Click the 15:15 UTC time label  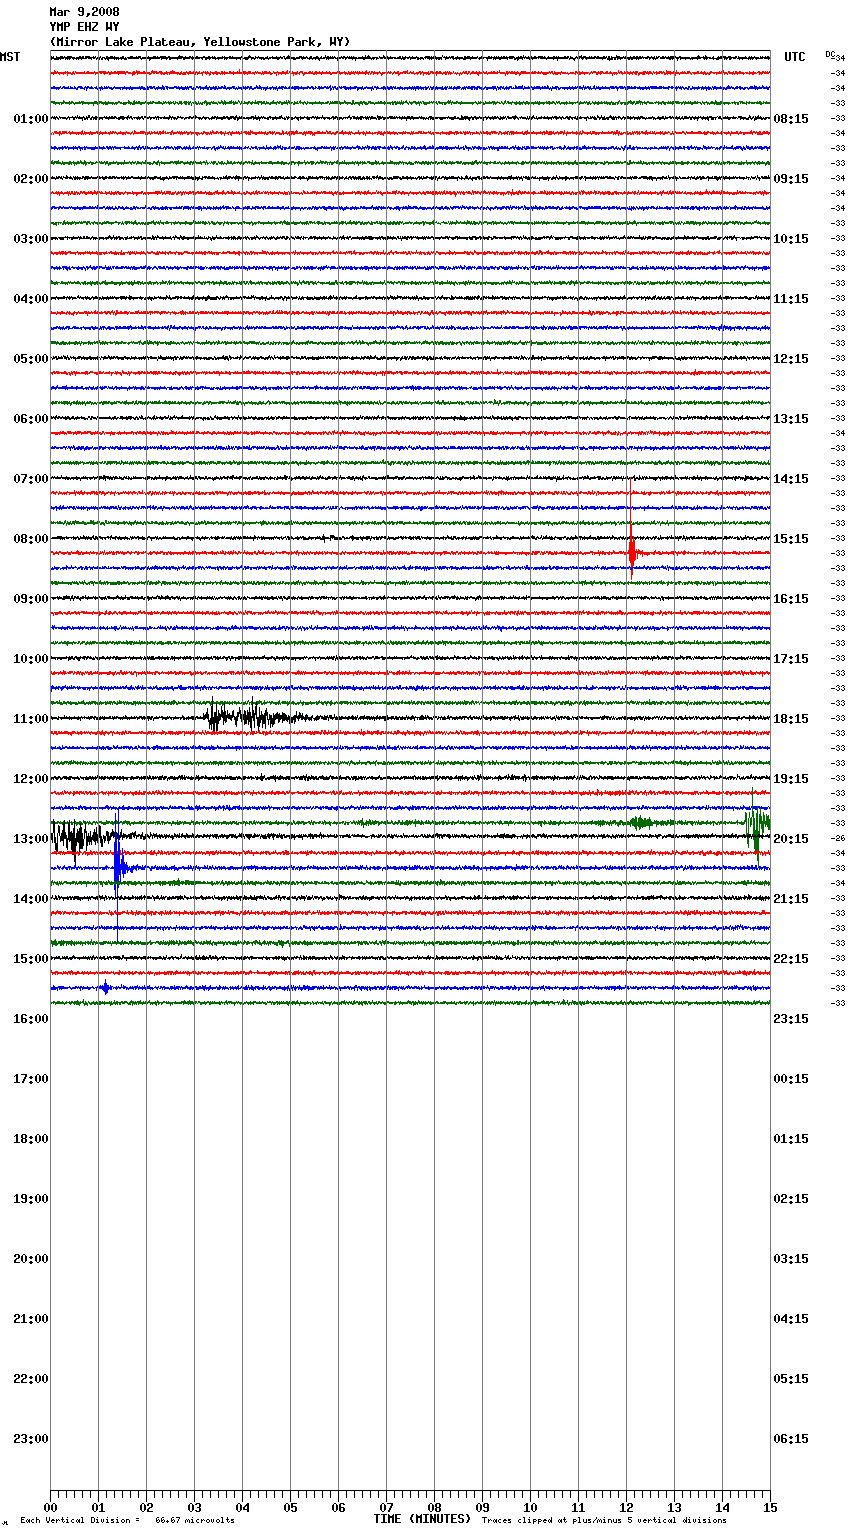click(x=791, y=538)
